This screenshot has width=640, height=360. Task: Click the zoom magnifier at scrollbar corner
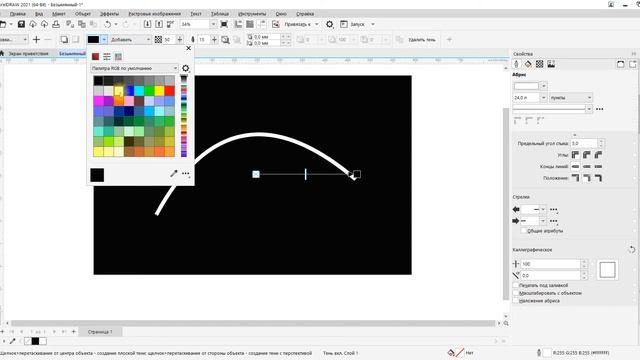tap(506, 323)
